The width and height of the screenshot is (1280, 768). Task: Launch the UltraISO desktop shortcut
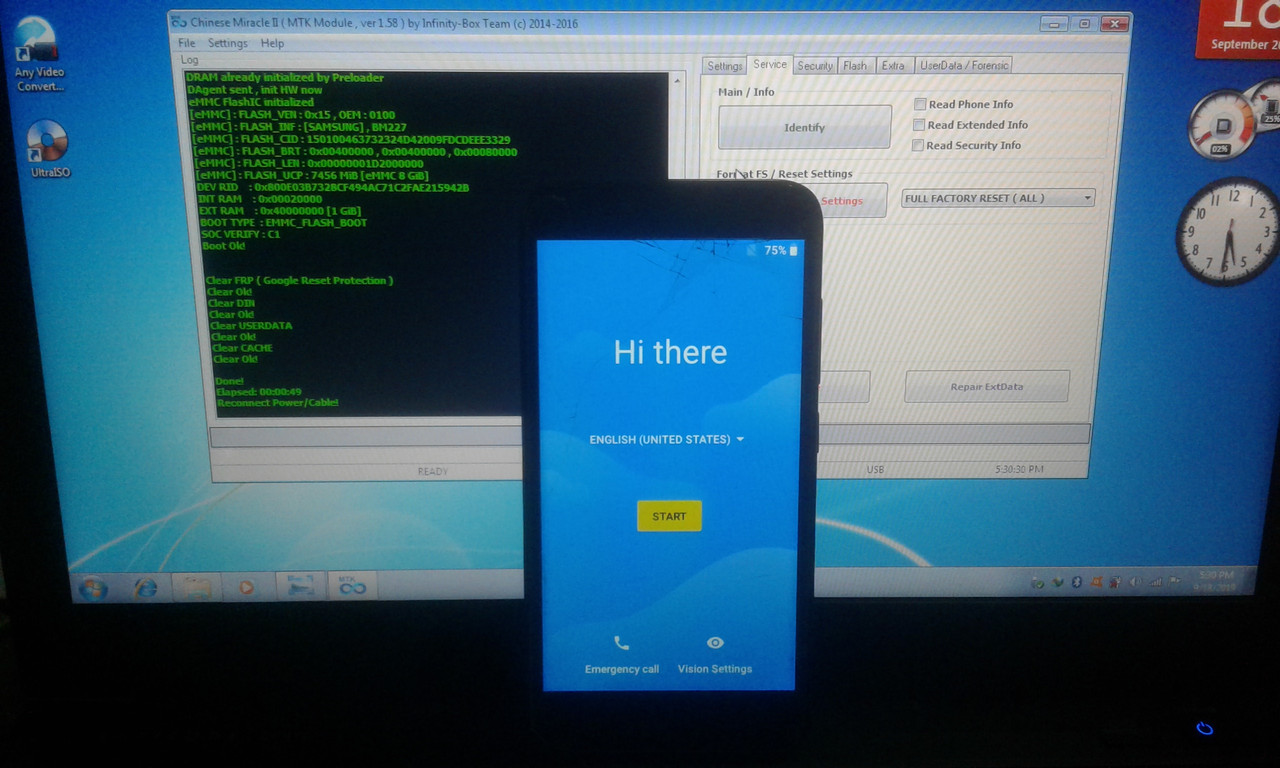(x=49, y=149)
